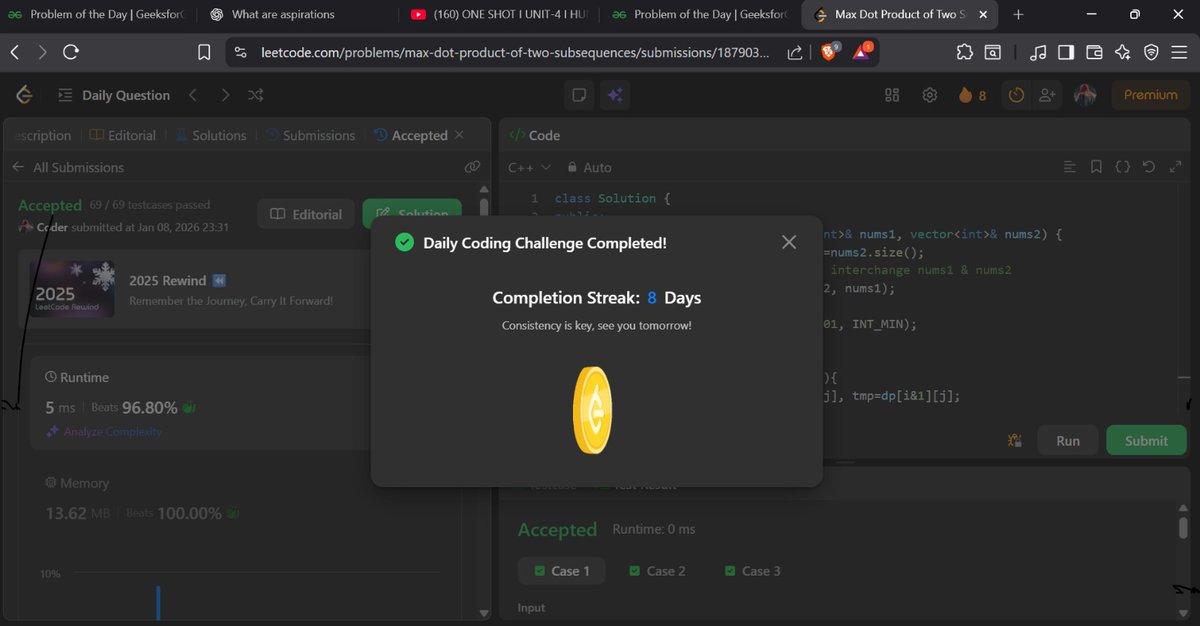1200x626 pixels.
Task: Click the streak fire icon showing 8
Action: tap(972, 95)
